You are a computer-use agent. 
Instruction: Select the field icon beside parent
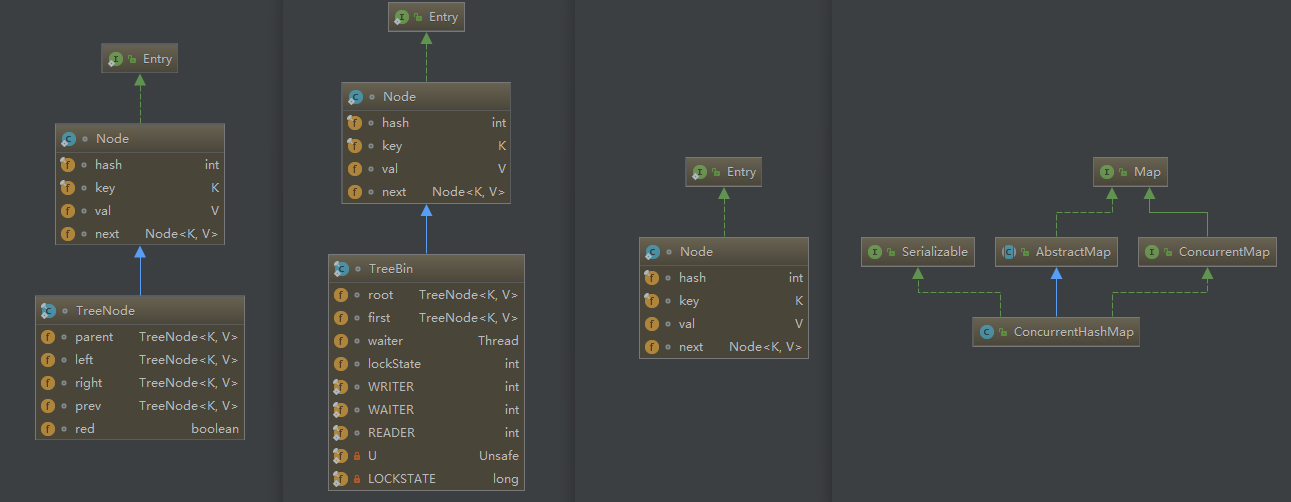tap(48, 337)
